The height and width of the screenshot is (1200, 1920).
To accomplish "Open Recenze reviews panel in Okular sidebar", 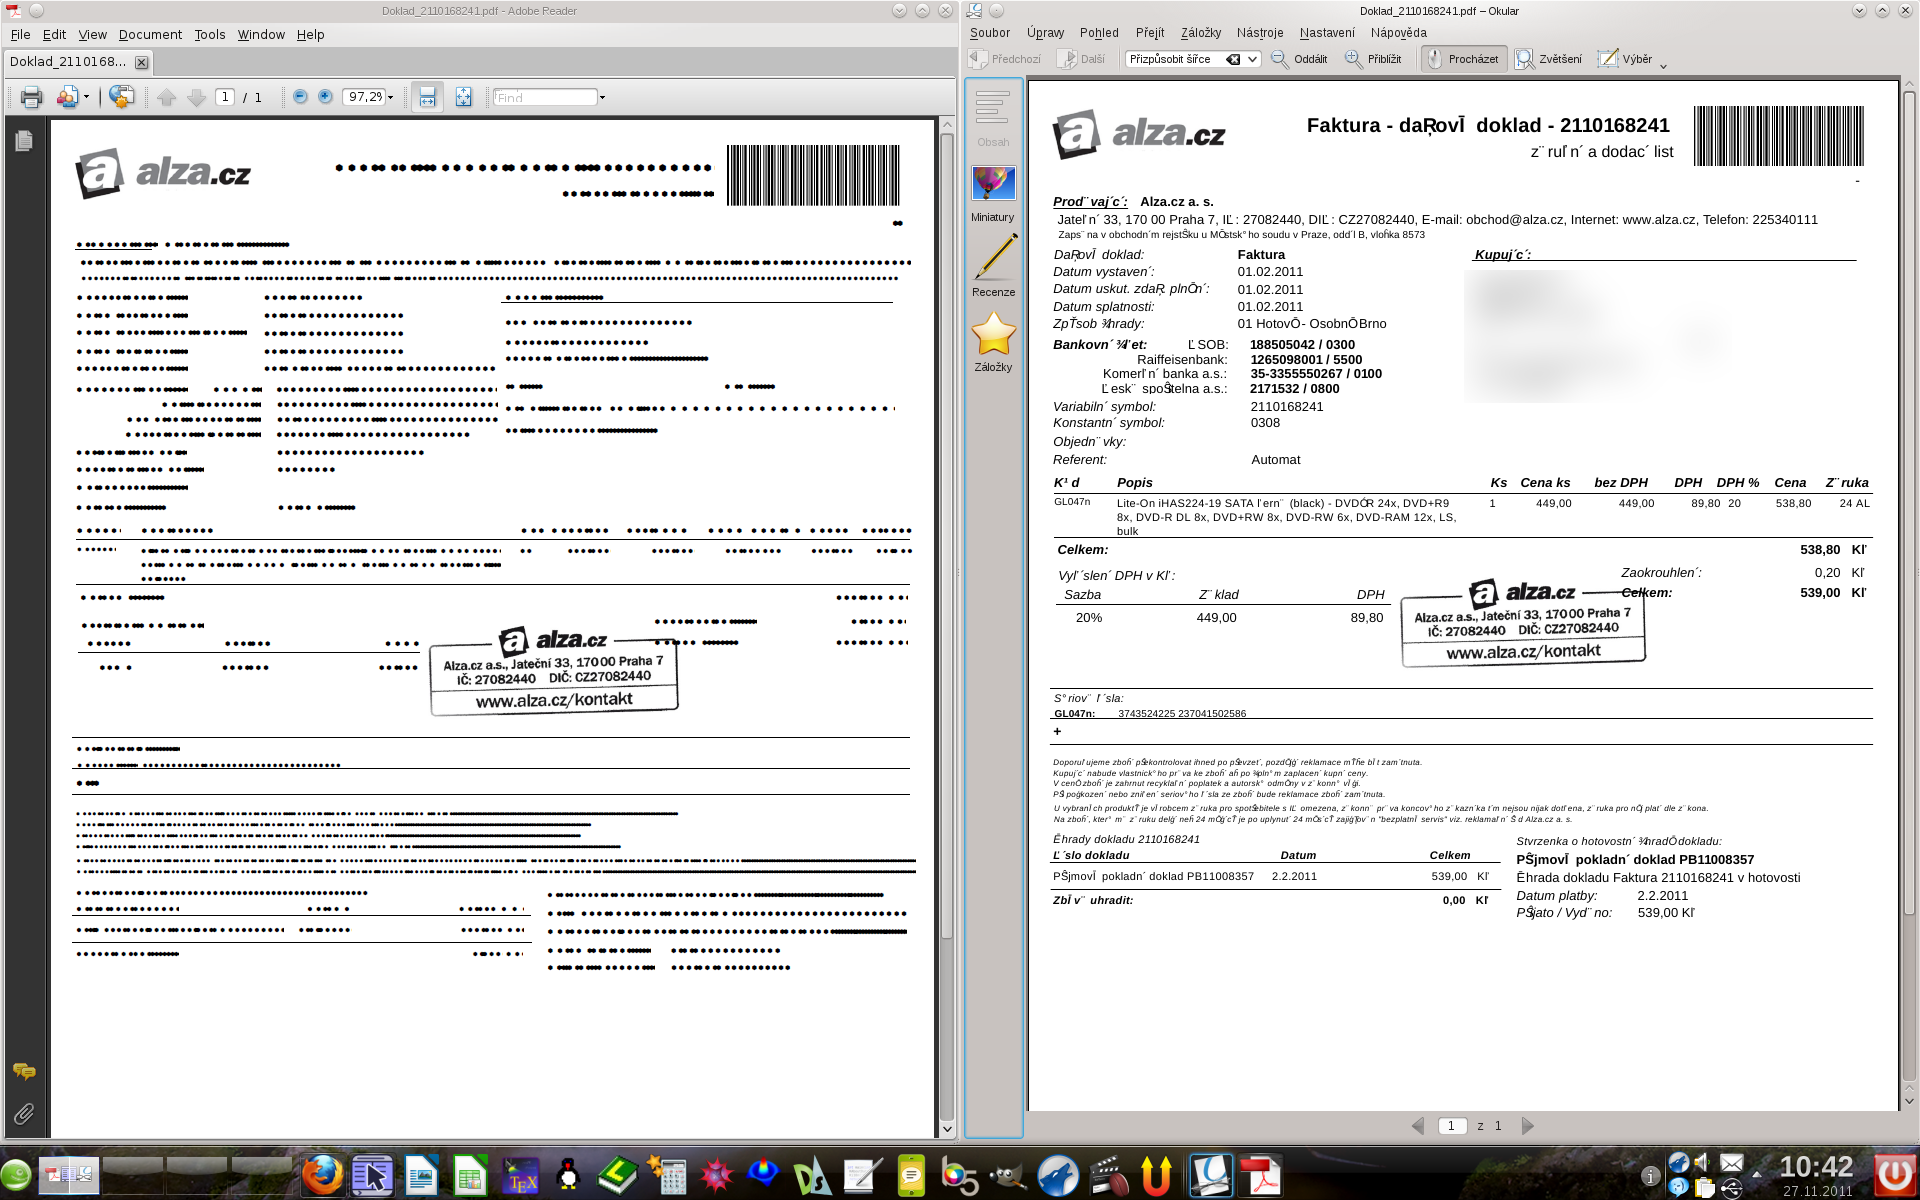I will 993,266.
